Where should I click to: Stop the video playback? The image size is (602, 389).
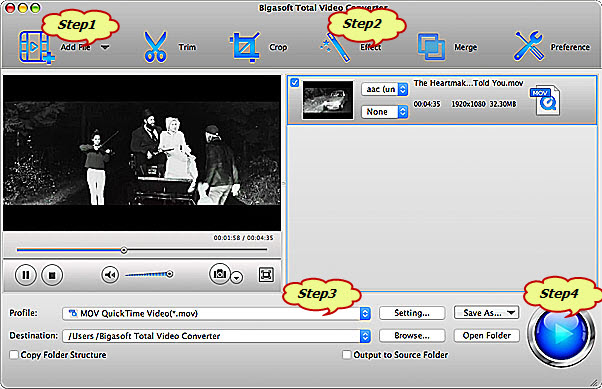52,275
